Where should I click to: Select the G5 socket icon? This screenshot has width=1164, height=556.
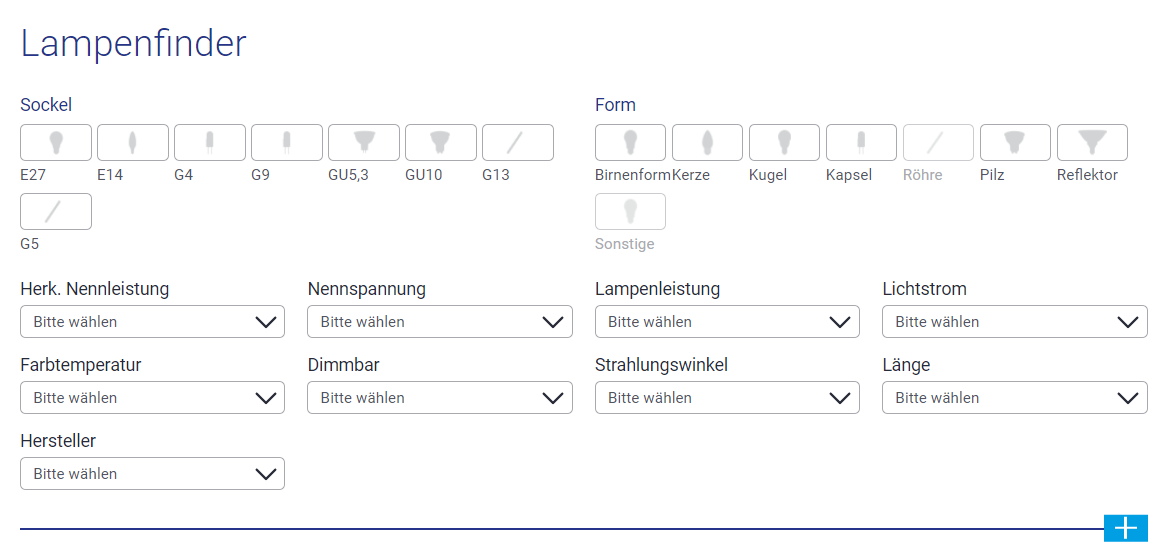(56, 212)
